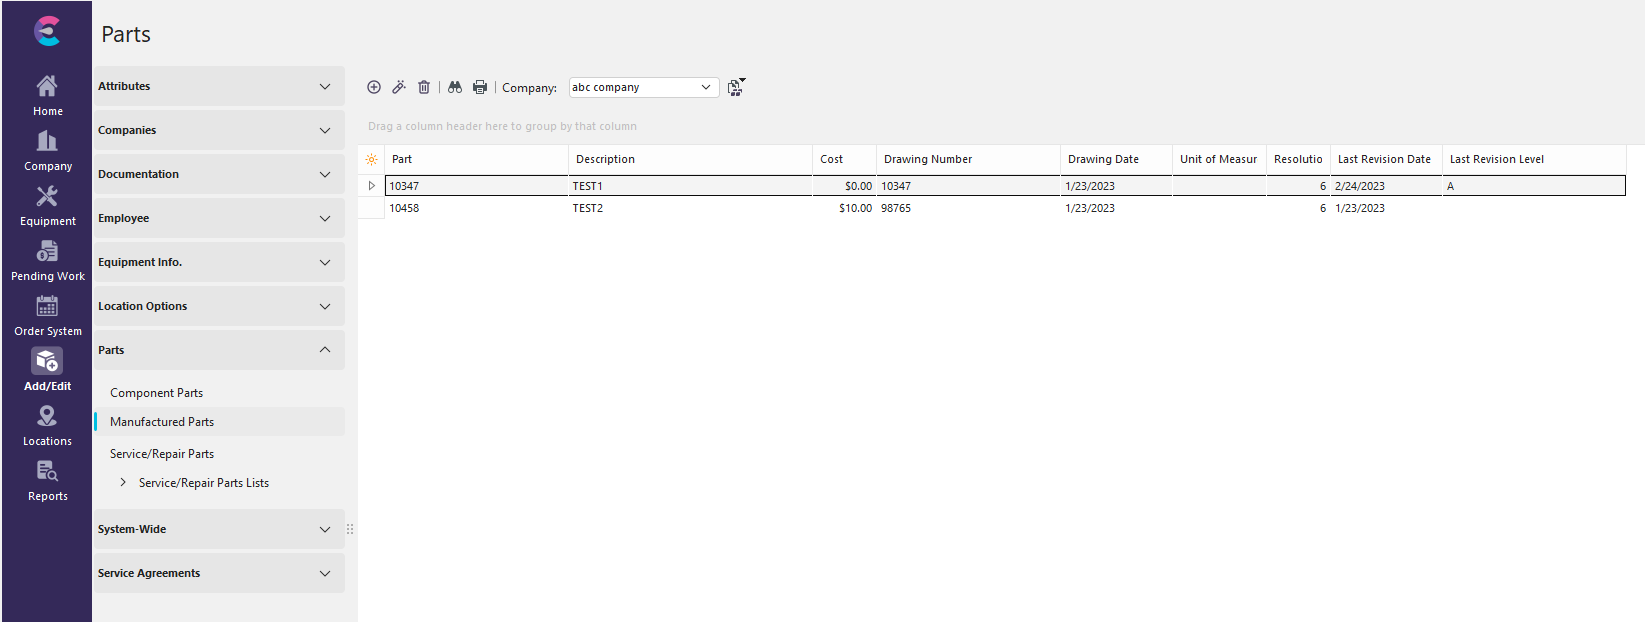Open Reports in the sidebar
This screenshot has height=622, width=1645.
coord(47,480)
